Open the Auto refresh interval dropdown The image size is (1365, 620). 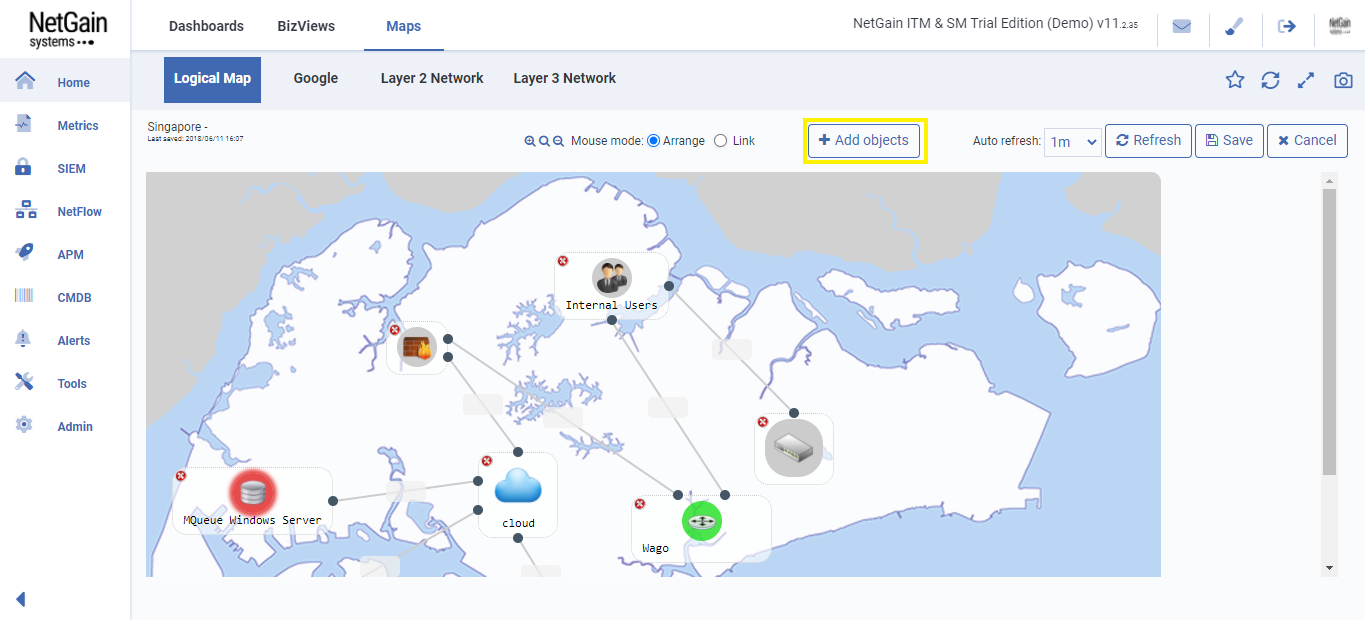[x=1072, y=142]
